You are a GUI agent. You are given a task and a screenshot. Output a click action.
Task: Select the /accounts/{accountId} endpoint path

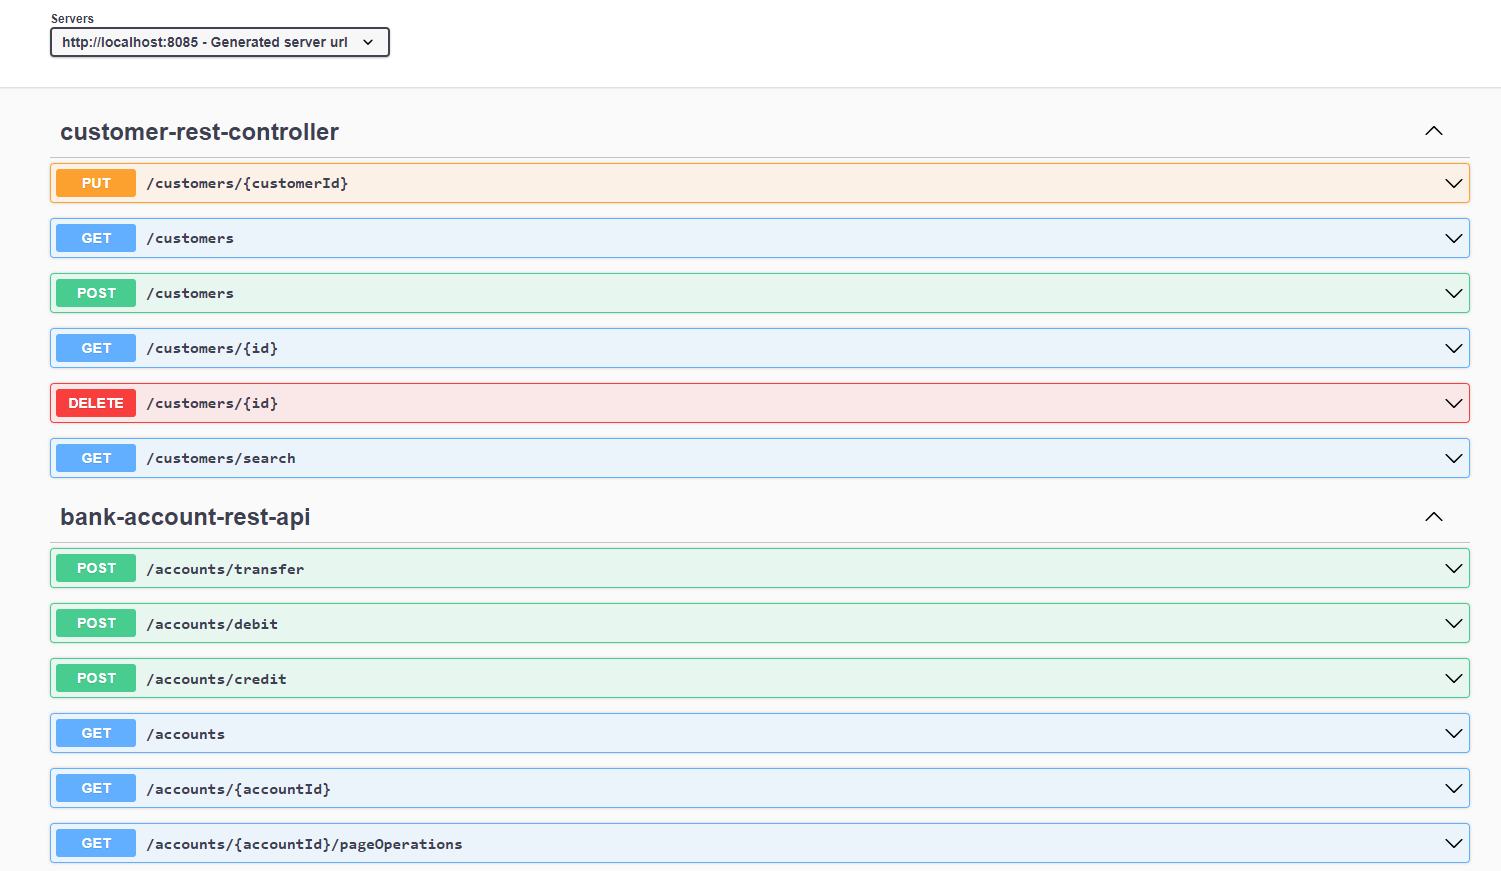coord(238,788)
